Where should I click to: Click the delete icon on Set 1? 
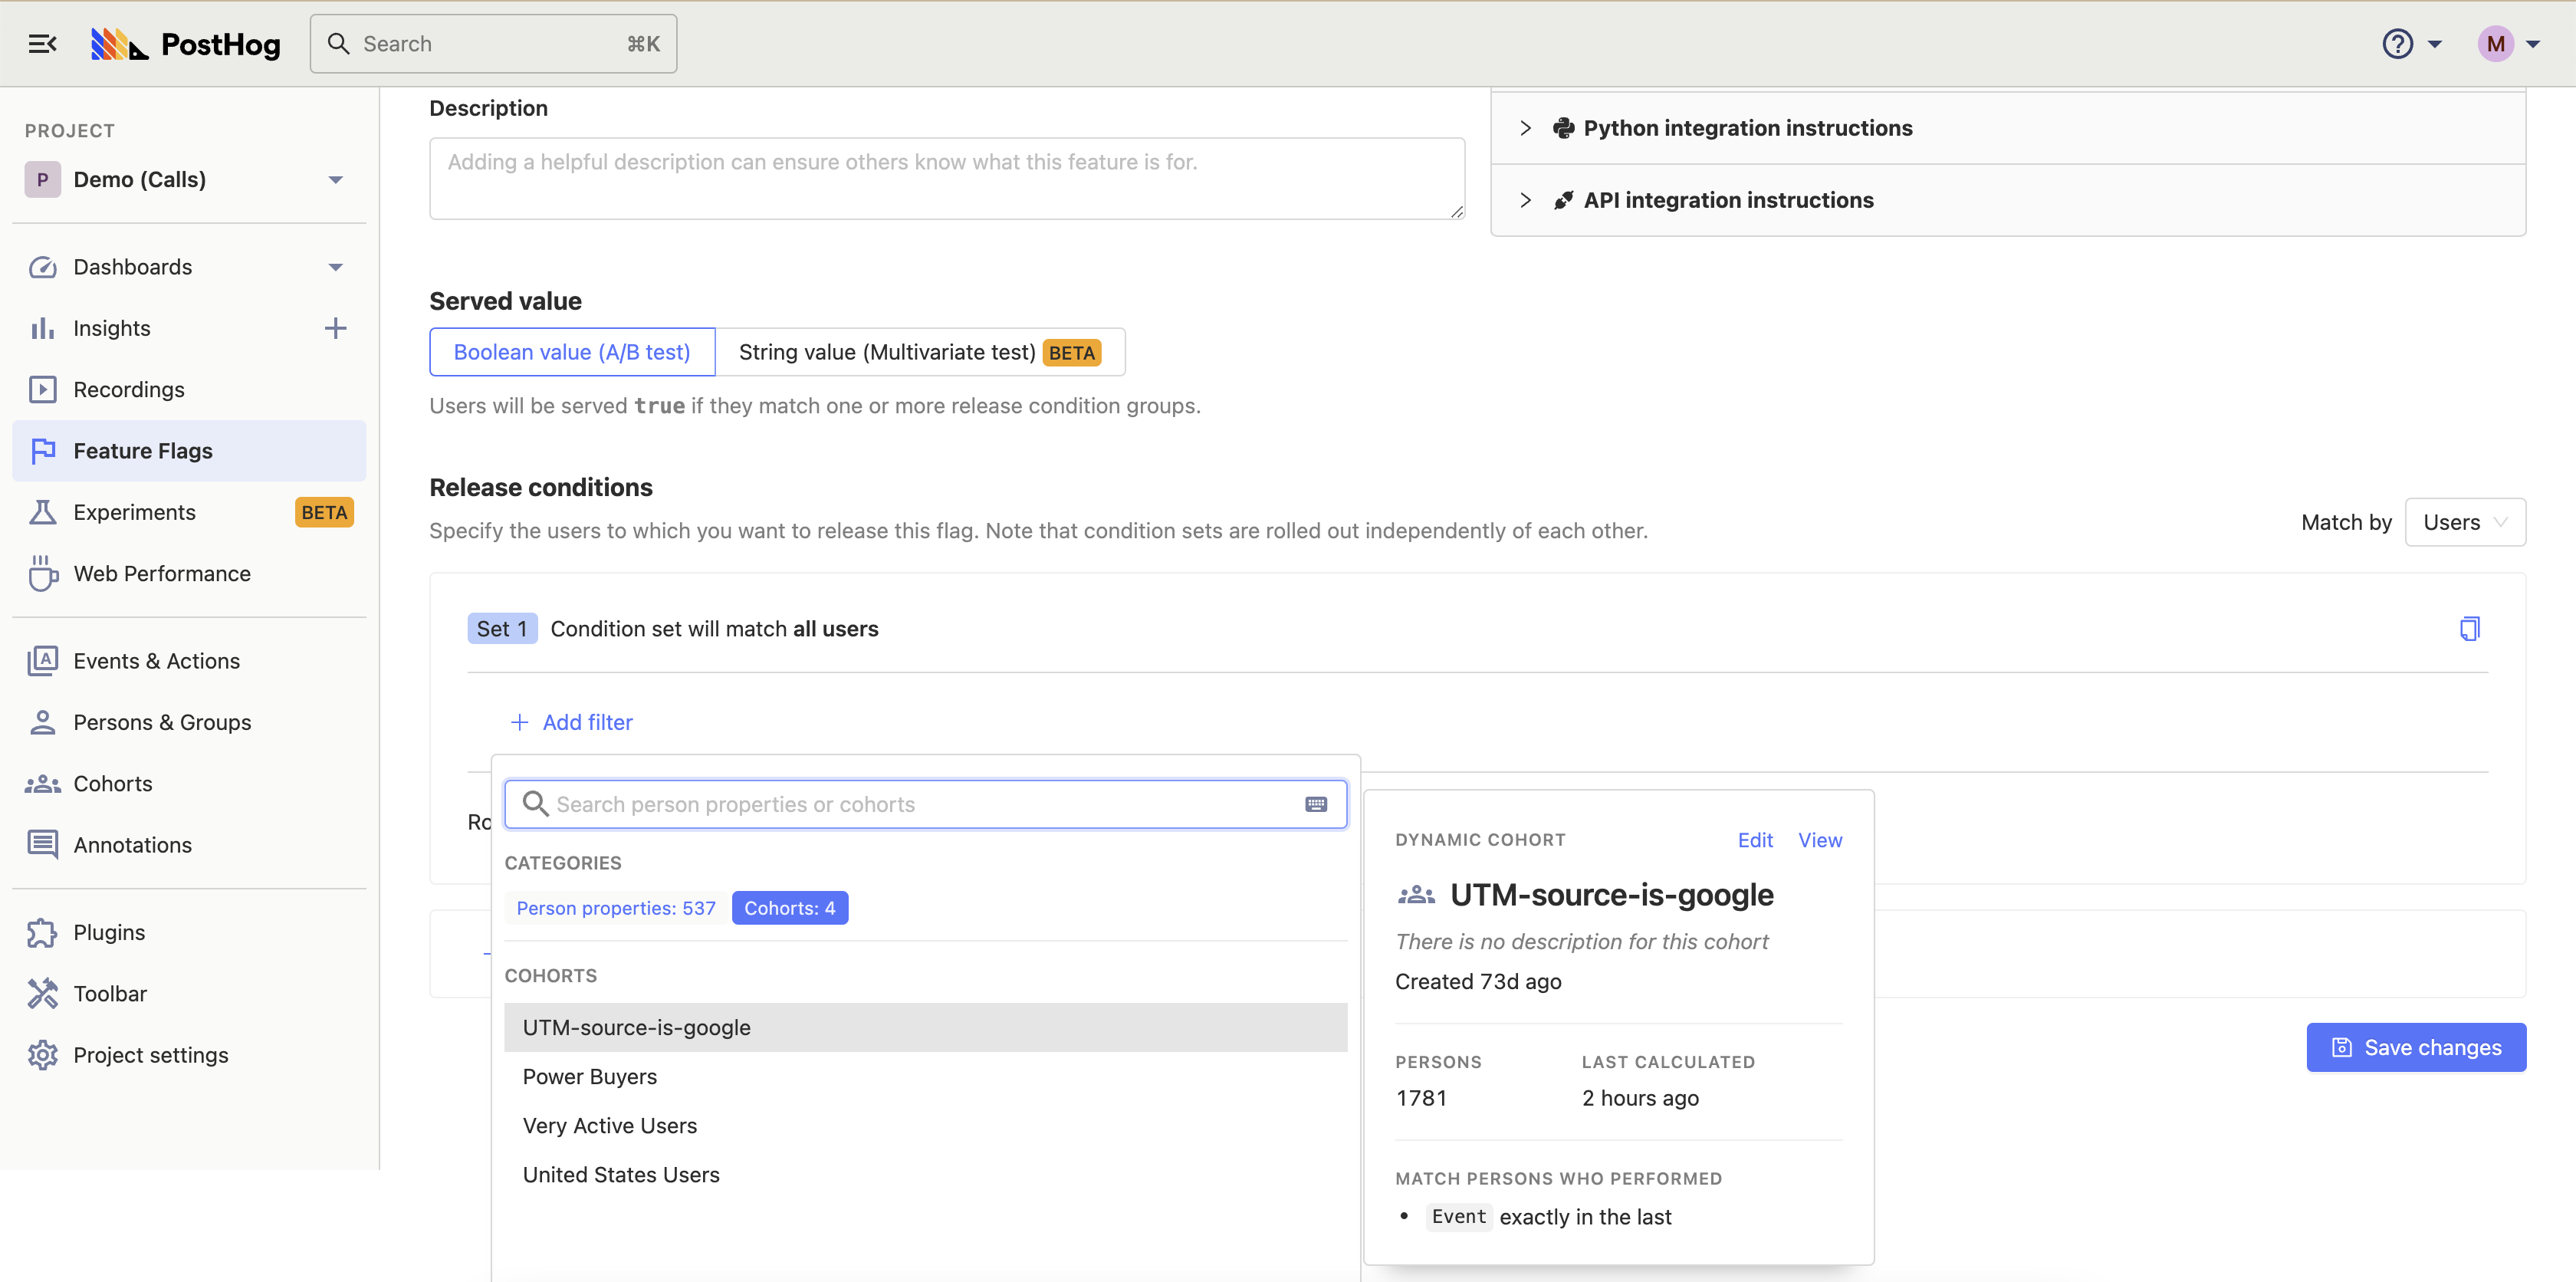pos(2471,628)
